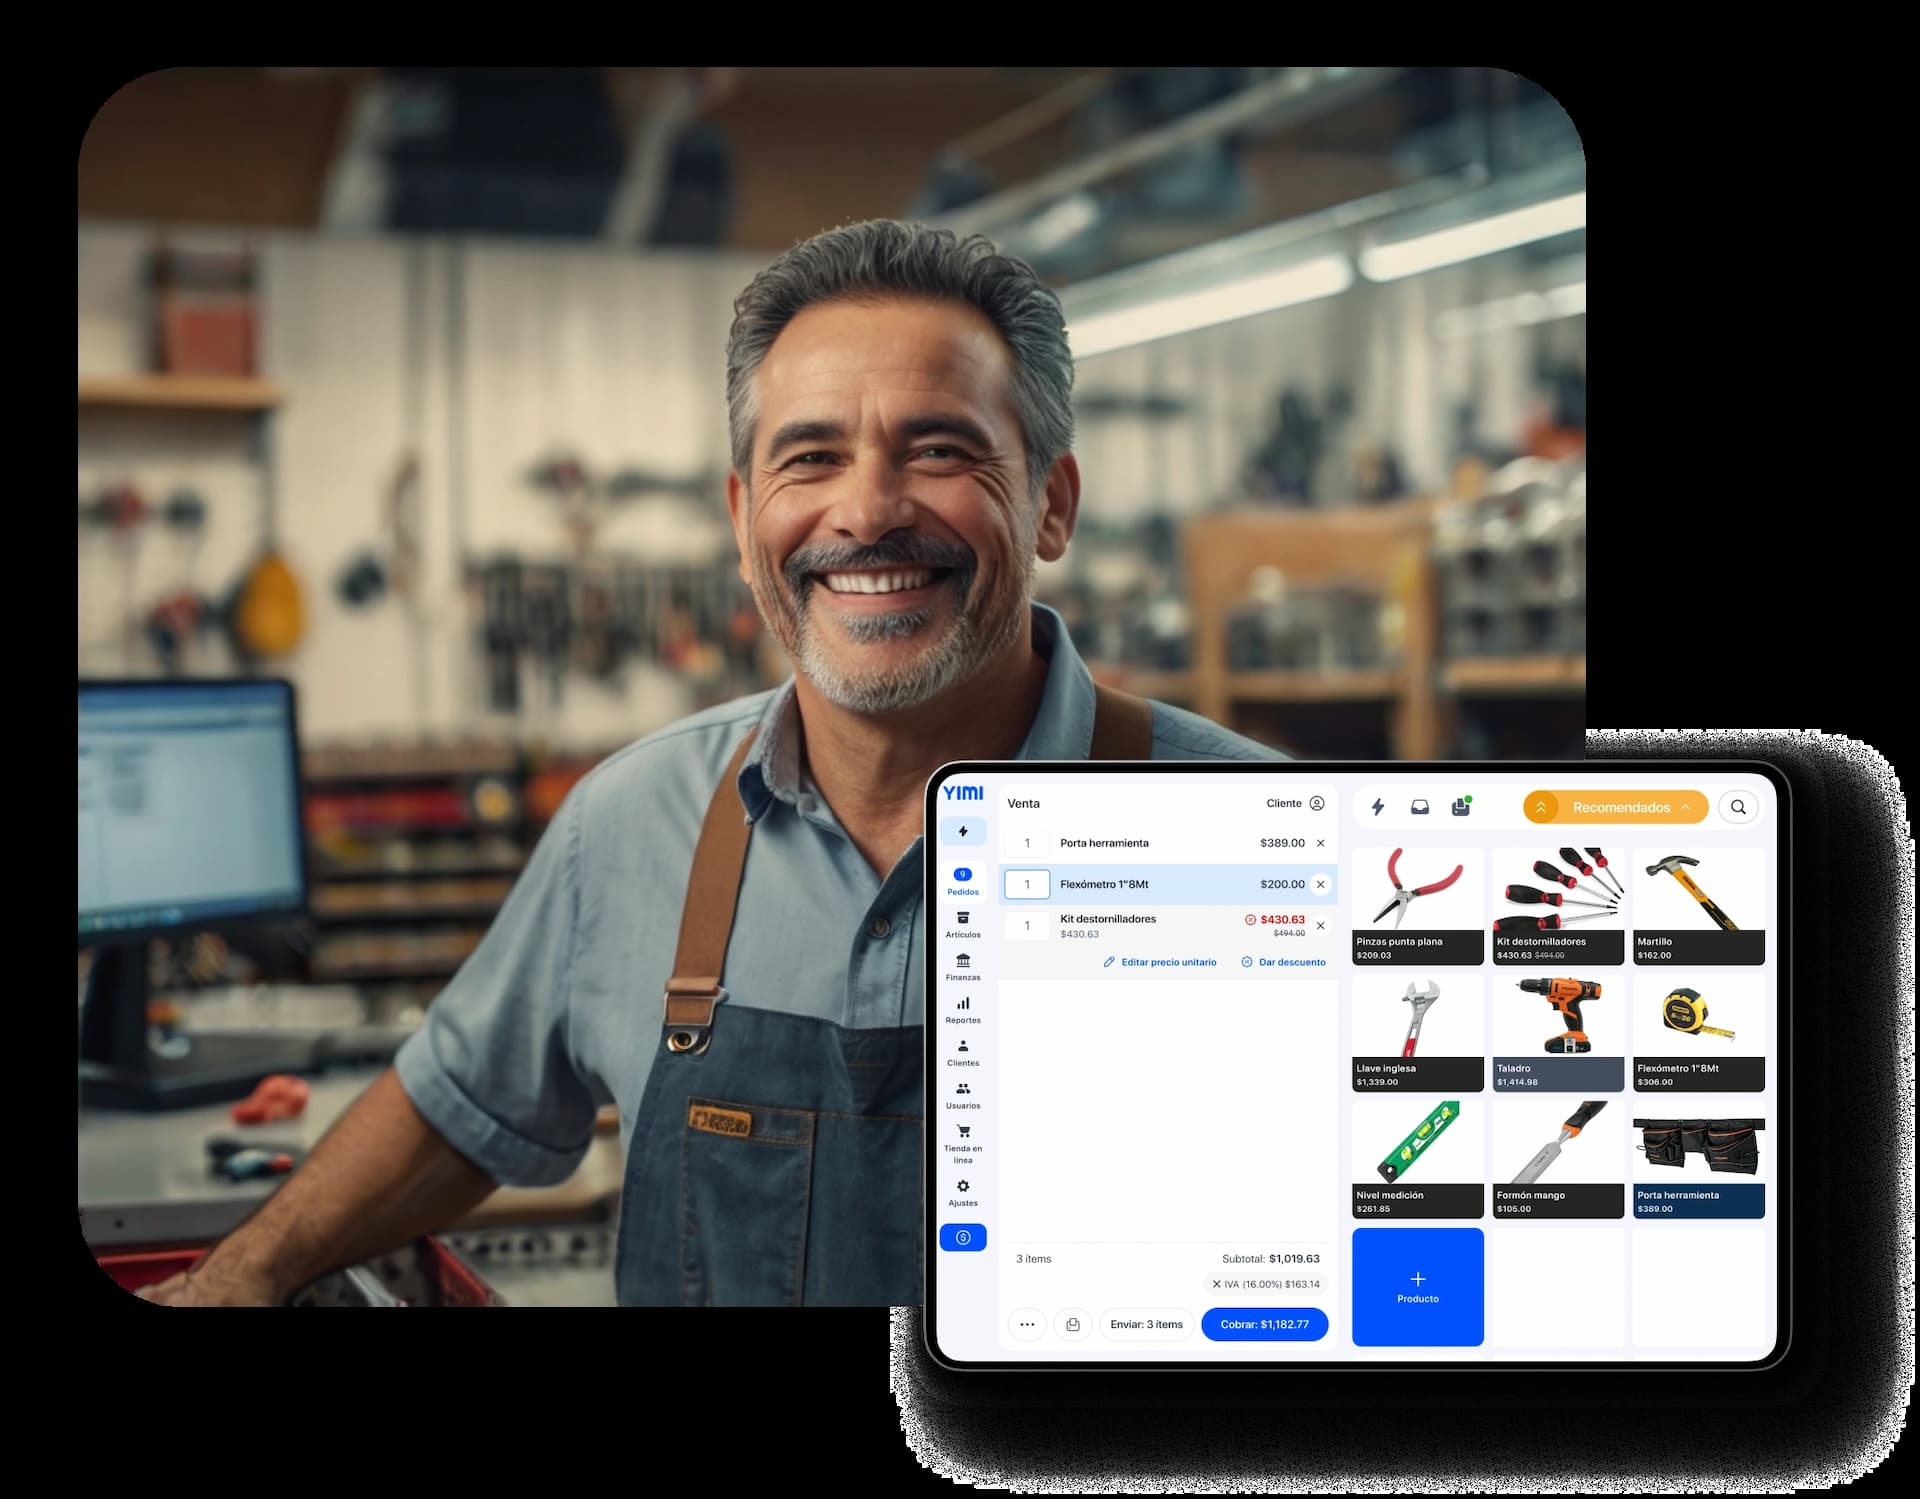Edit quantity field for Flexómetro 1"8Mt
This screenshot has height=1499, width=1920.
pos(1027,884)
